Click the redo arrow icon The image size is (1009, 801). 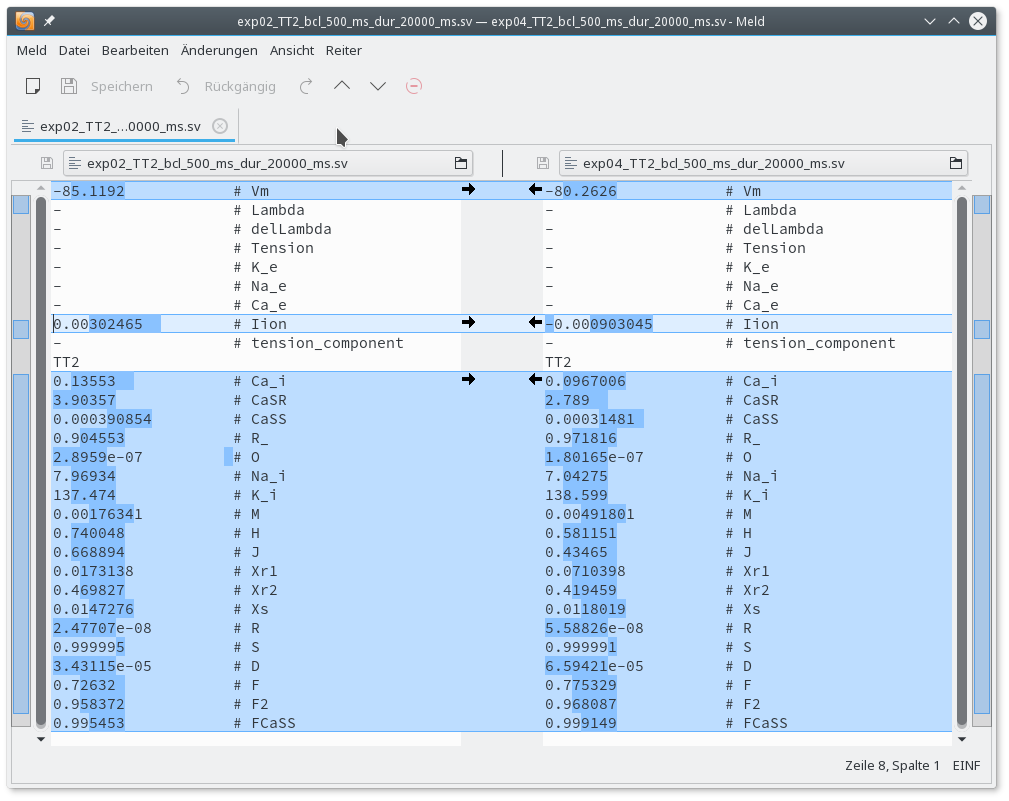point(306,86)
